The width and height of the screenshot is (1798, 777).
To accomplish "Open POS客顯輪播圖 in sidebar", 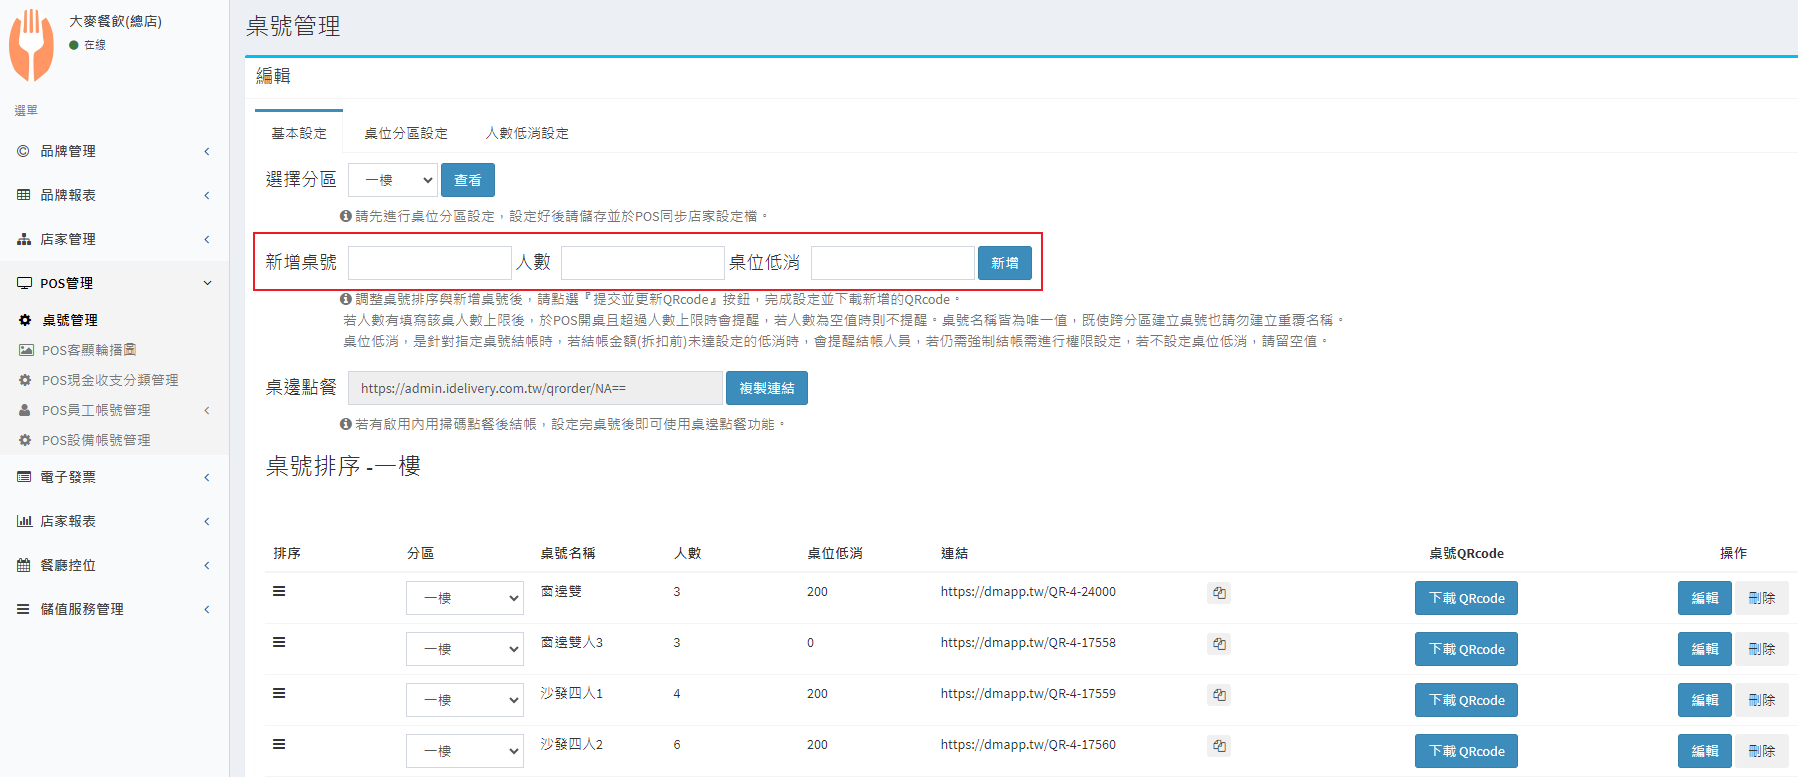I will 88,350.
